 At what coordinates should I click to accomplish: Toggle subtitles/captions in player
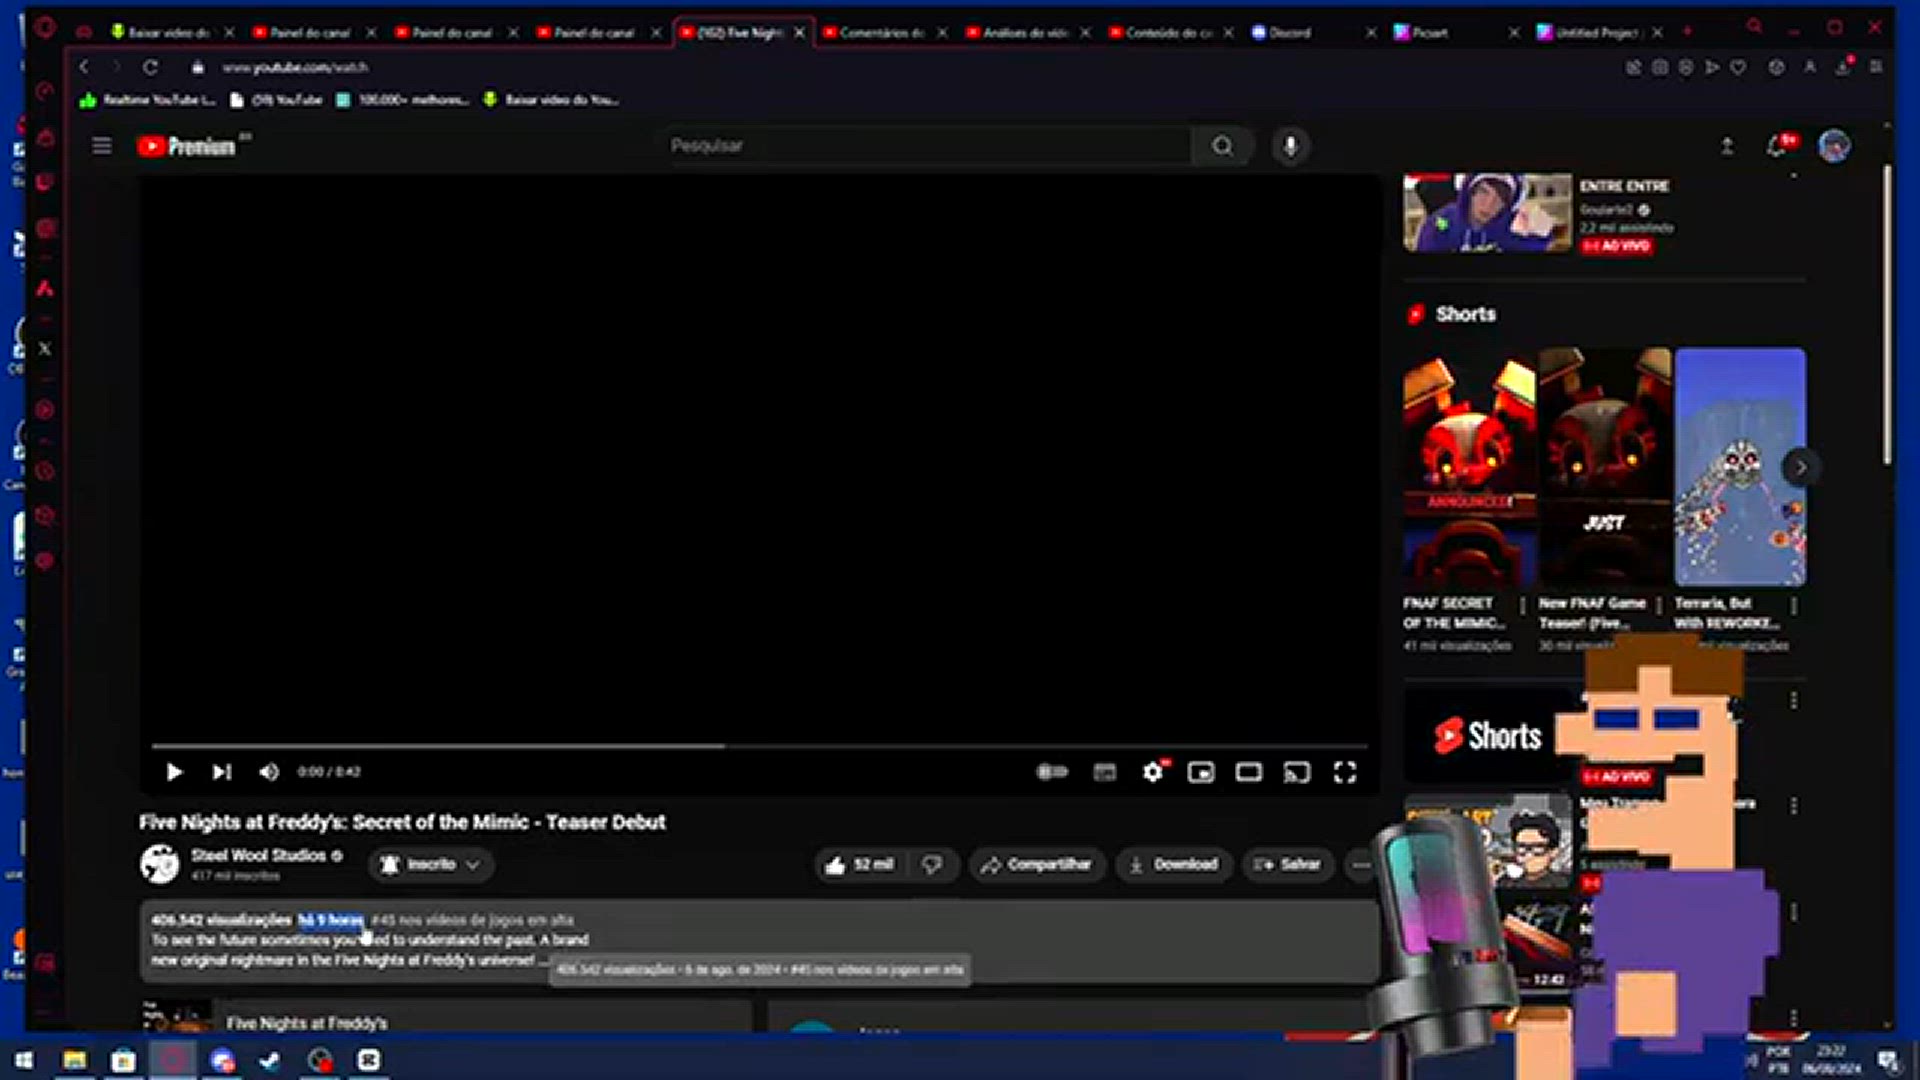[1104, 772]
